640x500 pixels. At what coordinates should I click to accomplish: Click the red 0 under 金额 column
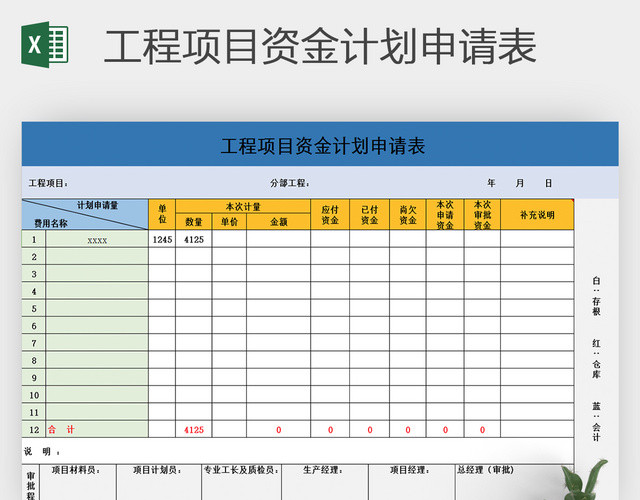click(x=278, y=429)
